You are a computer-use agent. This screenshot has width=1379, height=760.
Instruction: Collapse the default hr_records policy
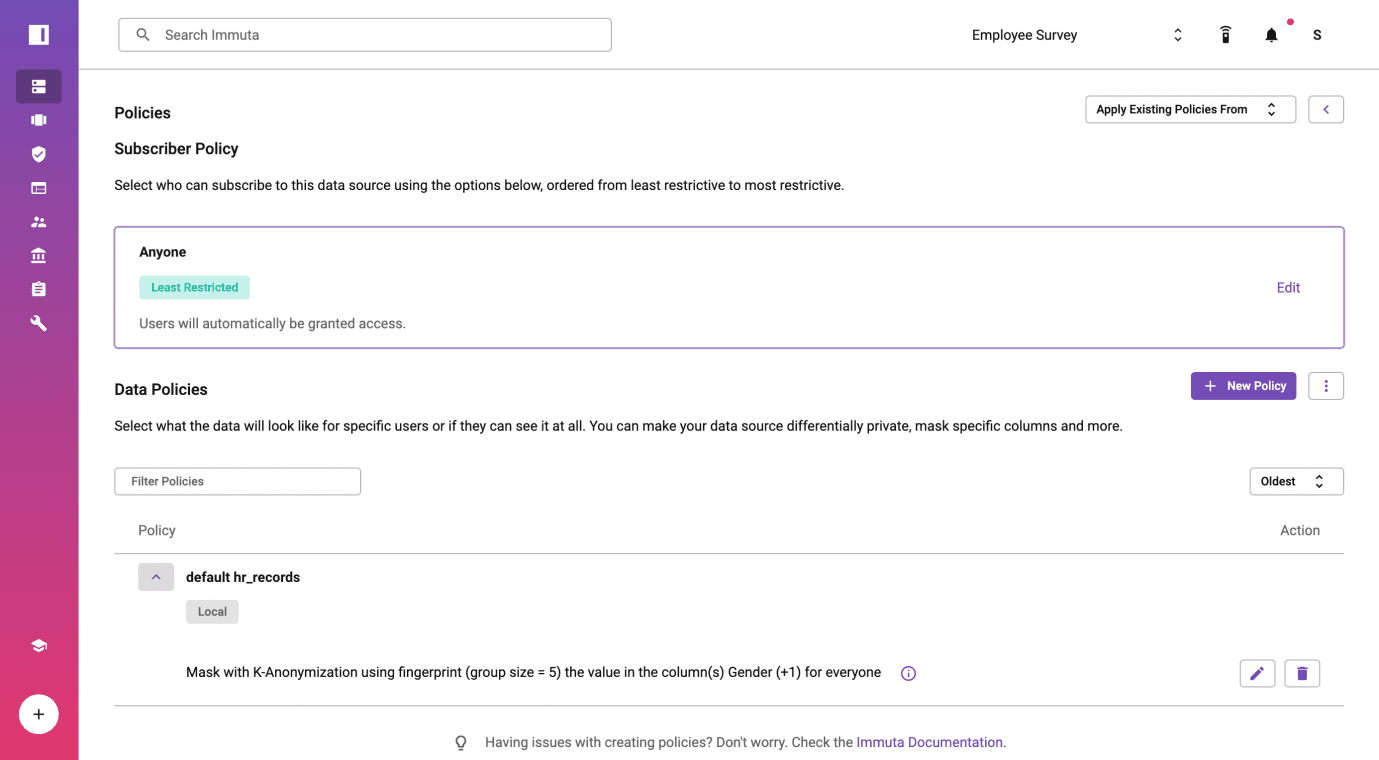pyautogui.click(x=156, y=577)
